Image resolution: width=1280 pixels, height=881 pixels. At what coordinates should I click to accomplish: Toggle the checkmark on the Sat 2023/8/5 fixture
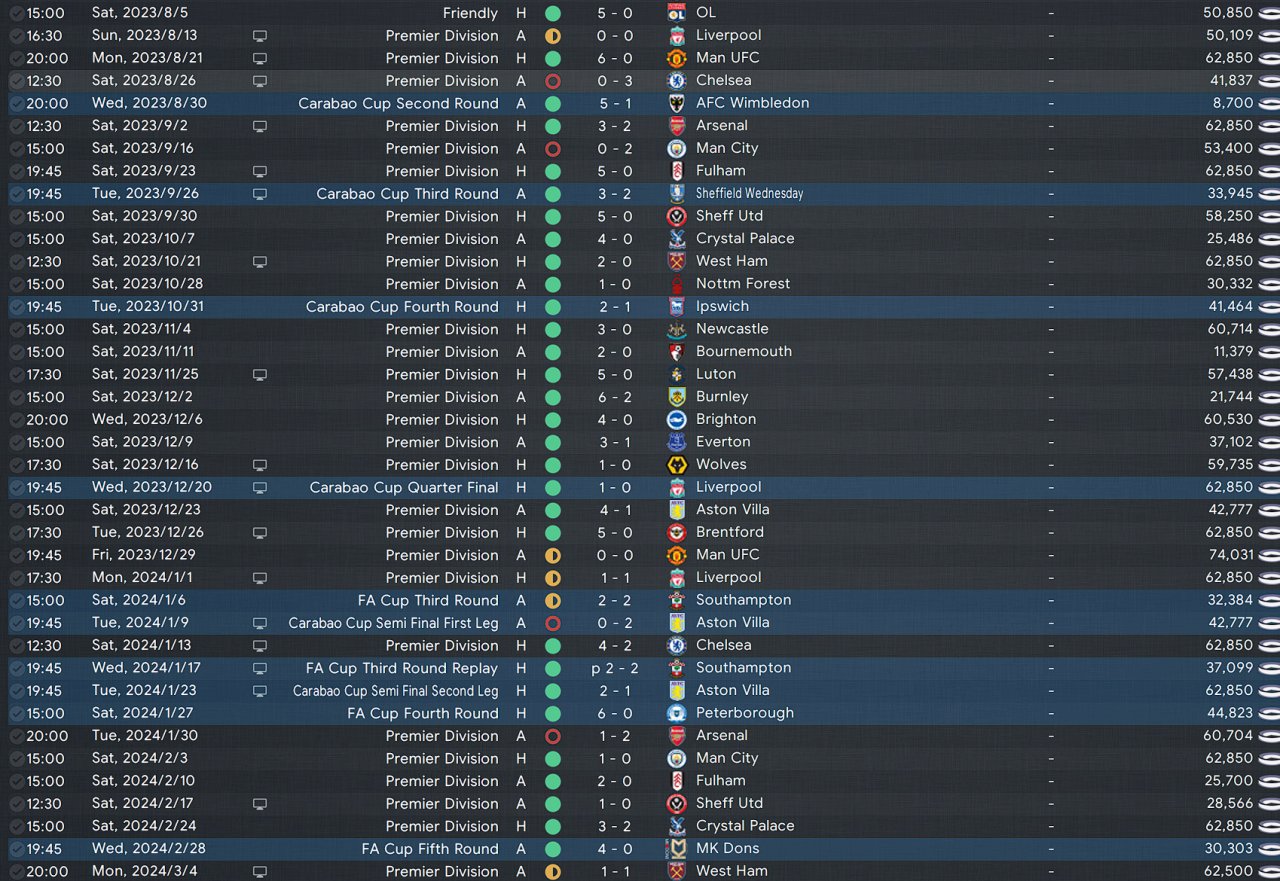point(17,13)
